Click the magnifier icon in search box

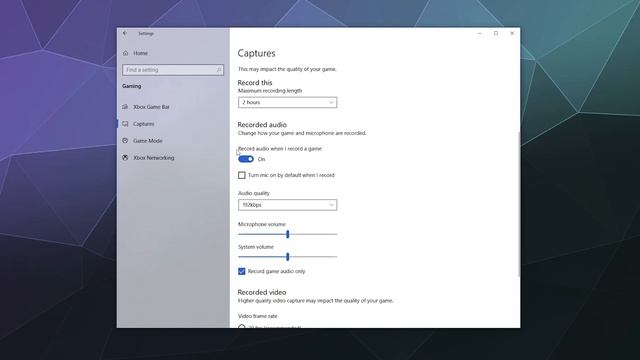tap(219, 70)
